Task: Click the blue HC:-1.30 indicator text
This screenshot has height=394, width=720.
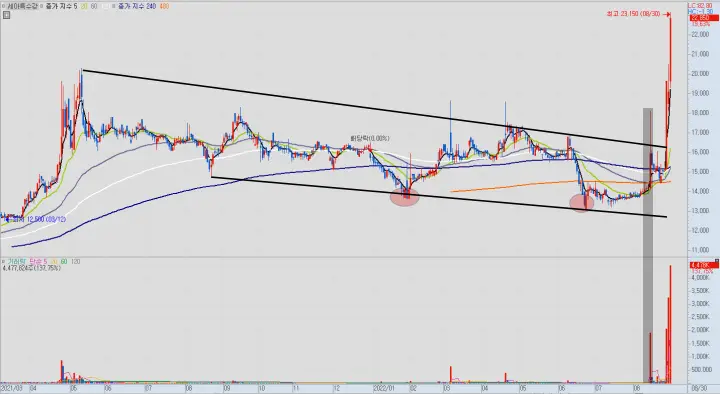Action: point(701,11)
